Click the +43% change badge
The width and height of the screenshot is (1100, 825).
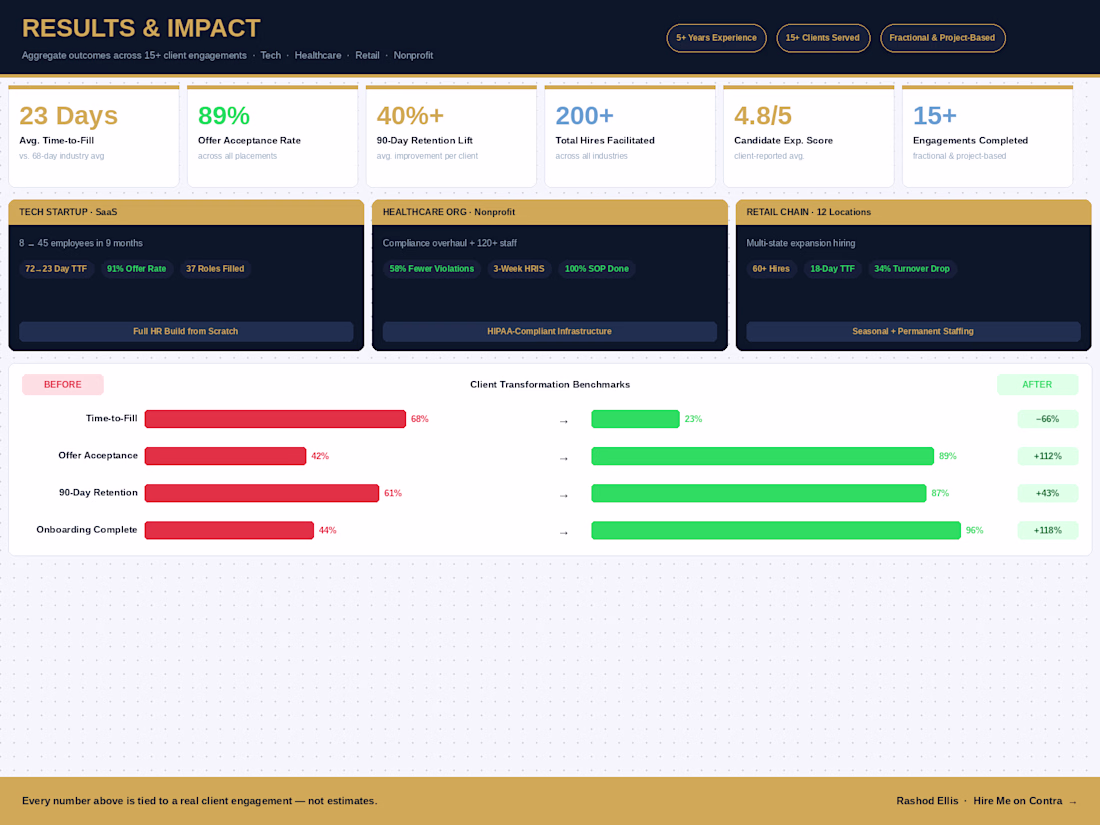click(1047, 493)
